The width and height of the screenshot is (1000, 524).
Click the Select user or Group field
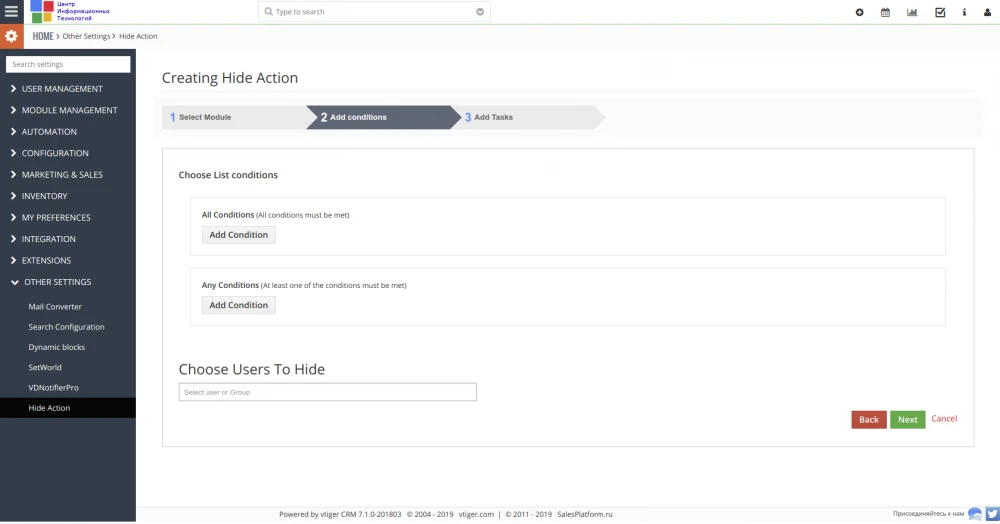[327, 392]
